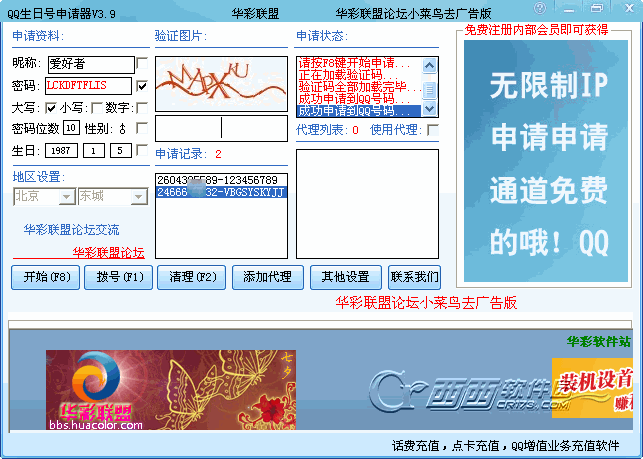
Task: Click the empty proxy list box
Action: tap(367, 204)
